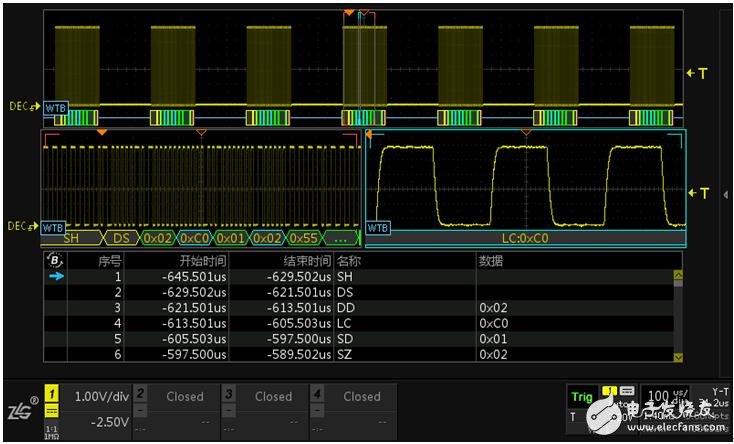Click the 0xC0 decoded segment in bus lane
Image resolution: width=734 pixels, height=444 pixels.
click(192, 239)
